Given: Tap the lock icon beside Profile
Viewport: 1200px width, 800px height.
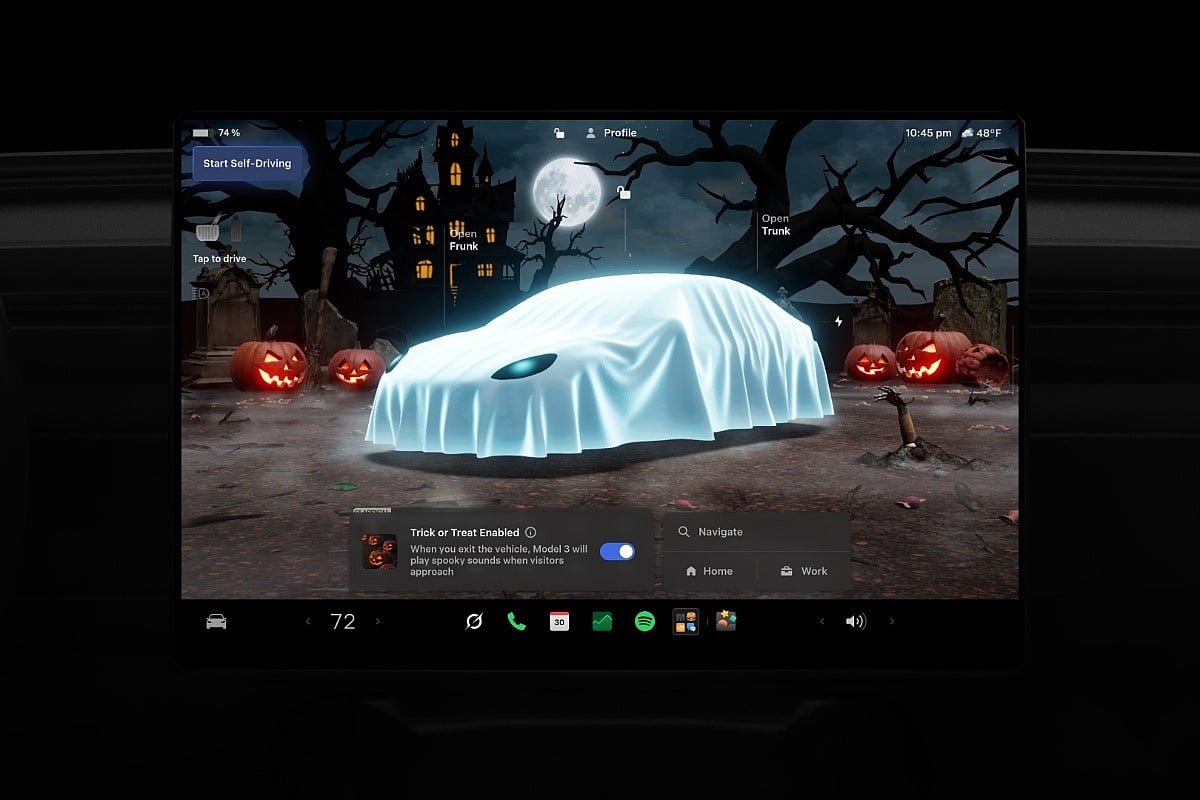Looking at the screenshot, I should click(559, 133).
